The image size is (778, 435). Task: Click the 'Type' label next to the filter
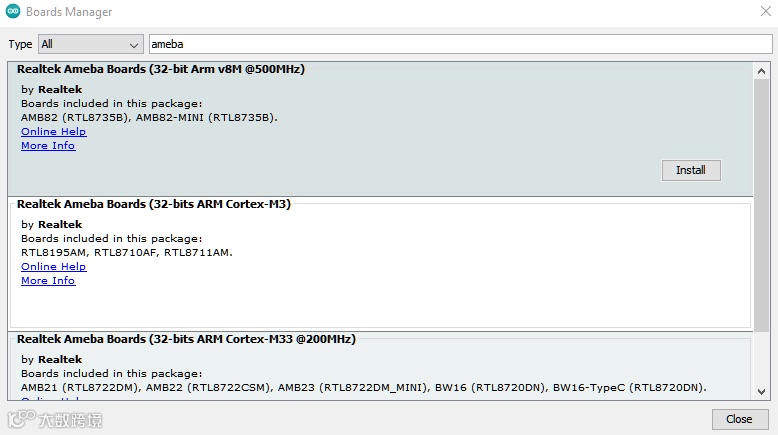(x=20, y=44)
